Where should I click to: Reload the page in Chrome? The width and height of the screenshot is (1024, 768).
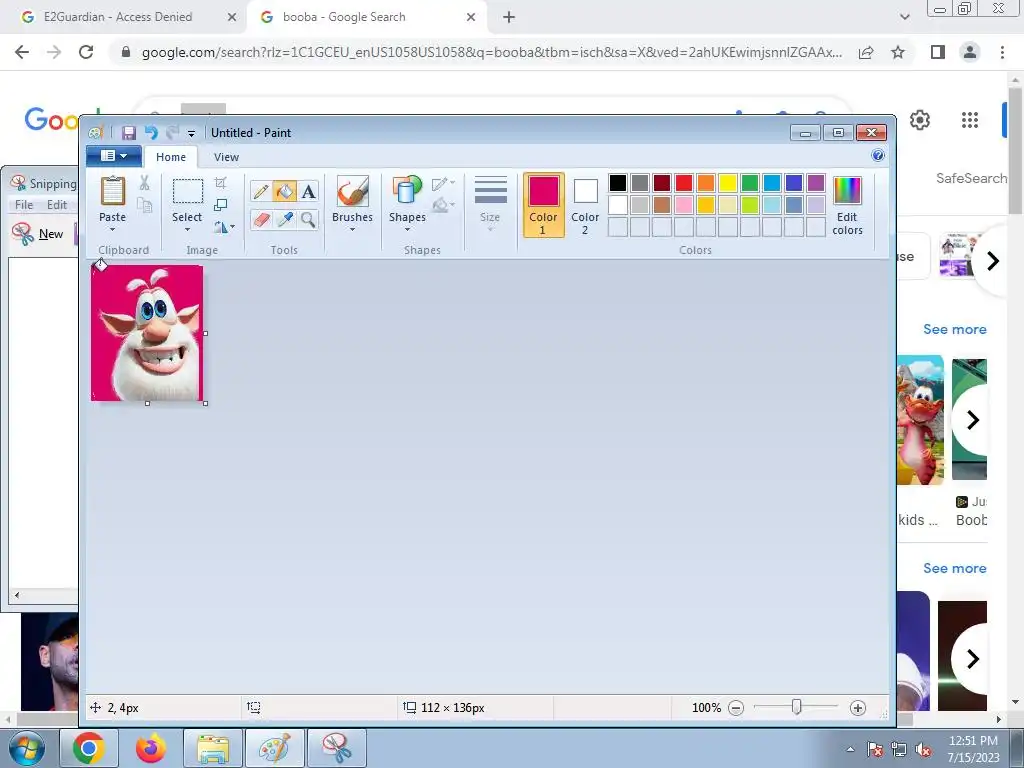coord(86,52)
